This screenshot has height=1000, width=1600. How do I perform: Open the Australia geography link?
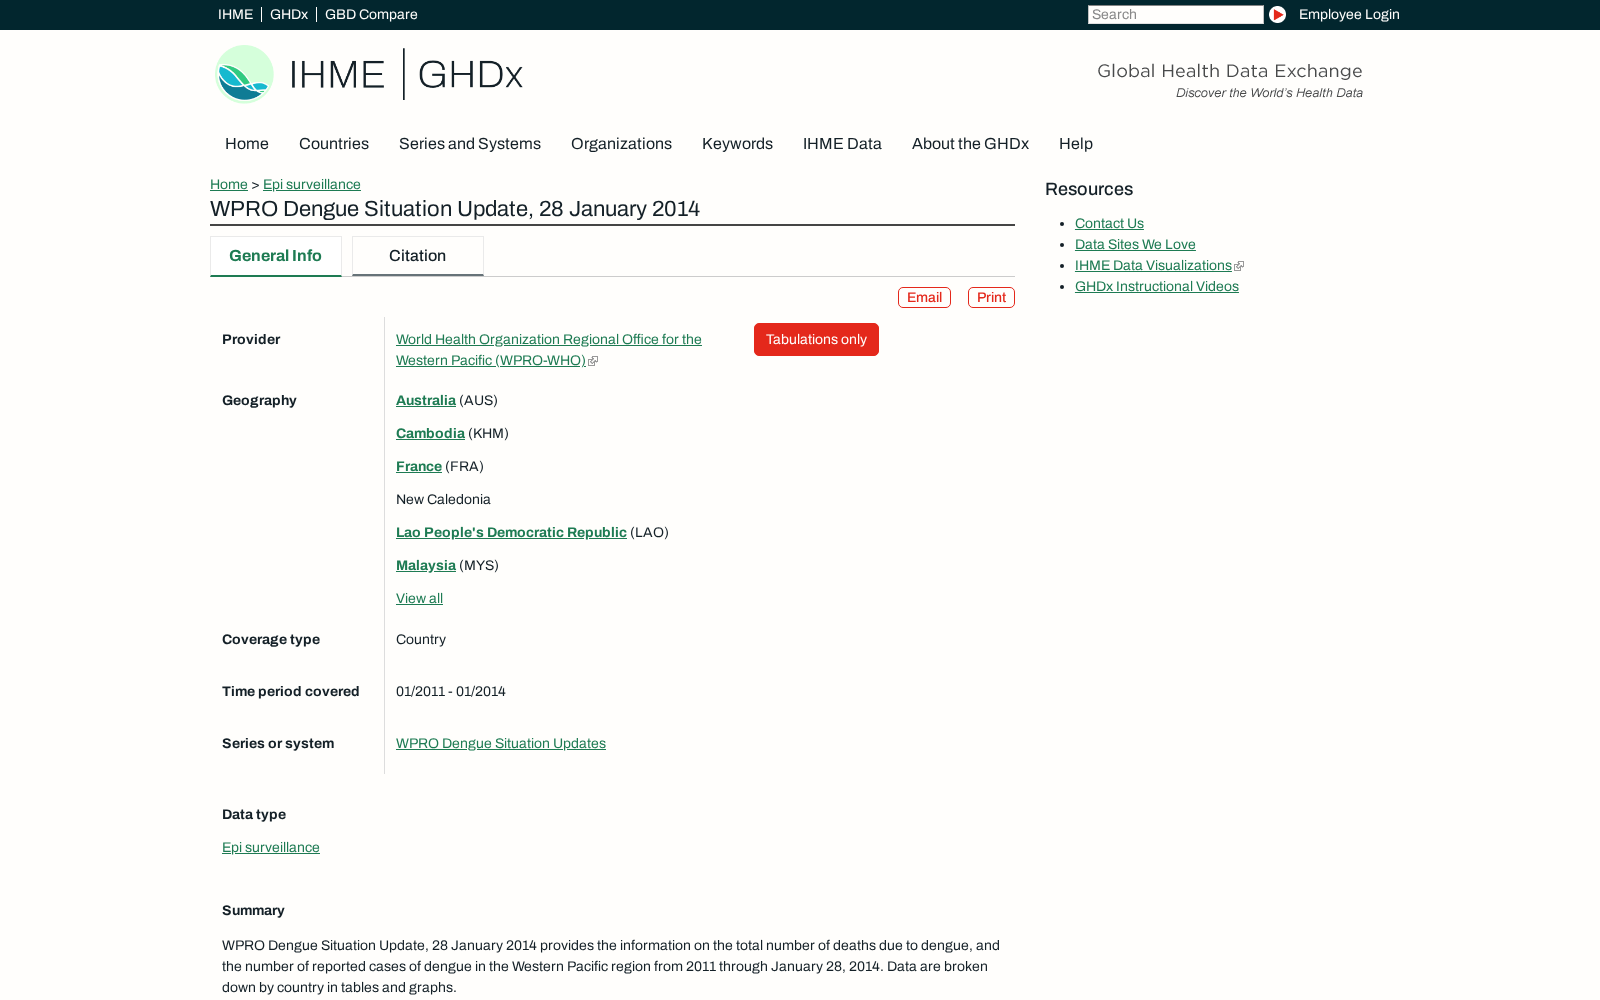coord(426,400)
